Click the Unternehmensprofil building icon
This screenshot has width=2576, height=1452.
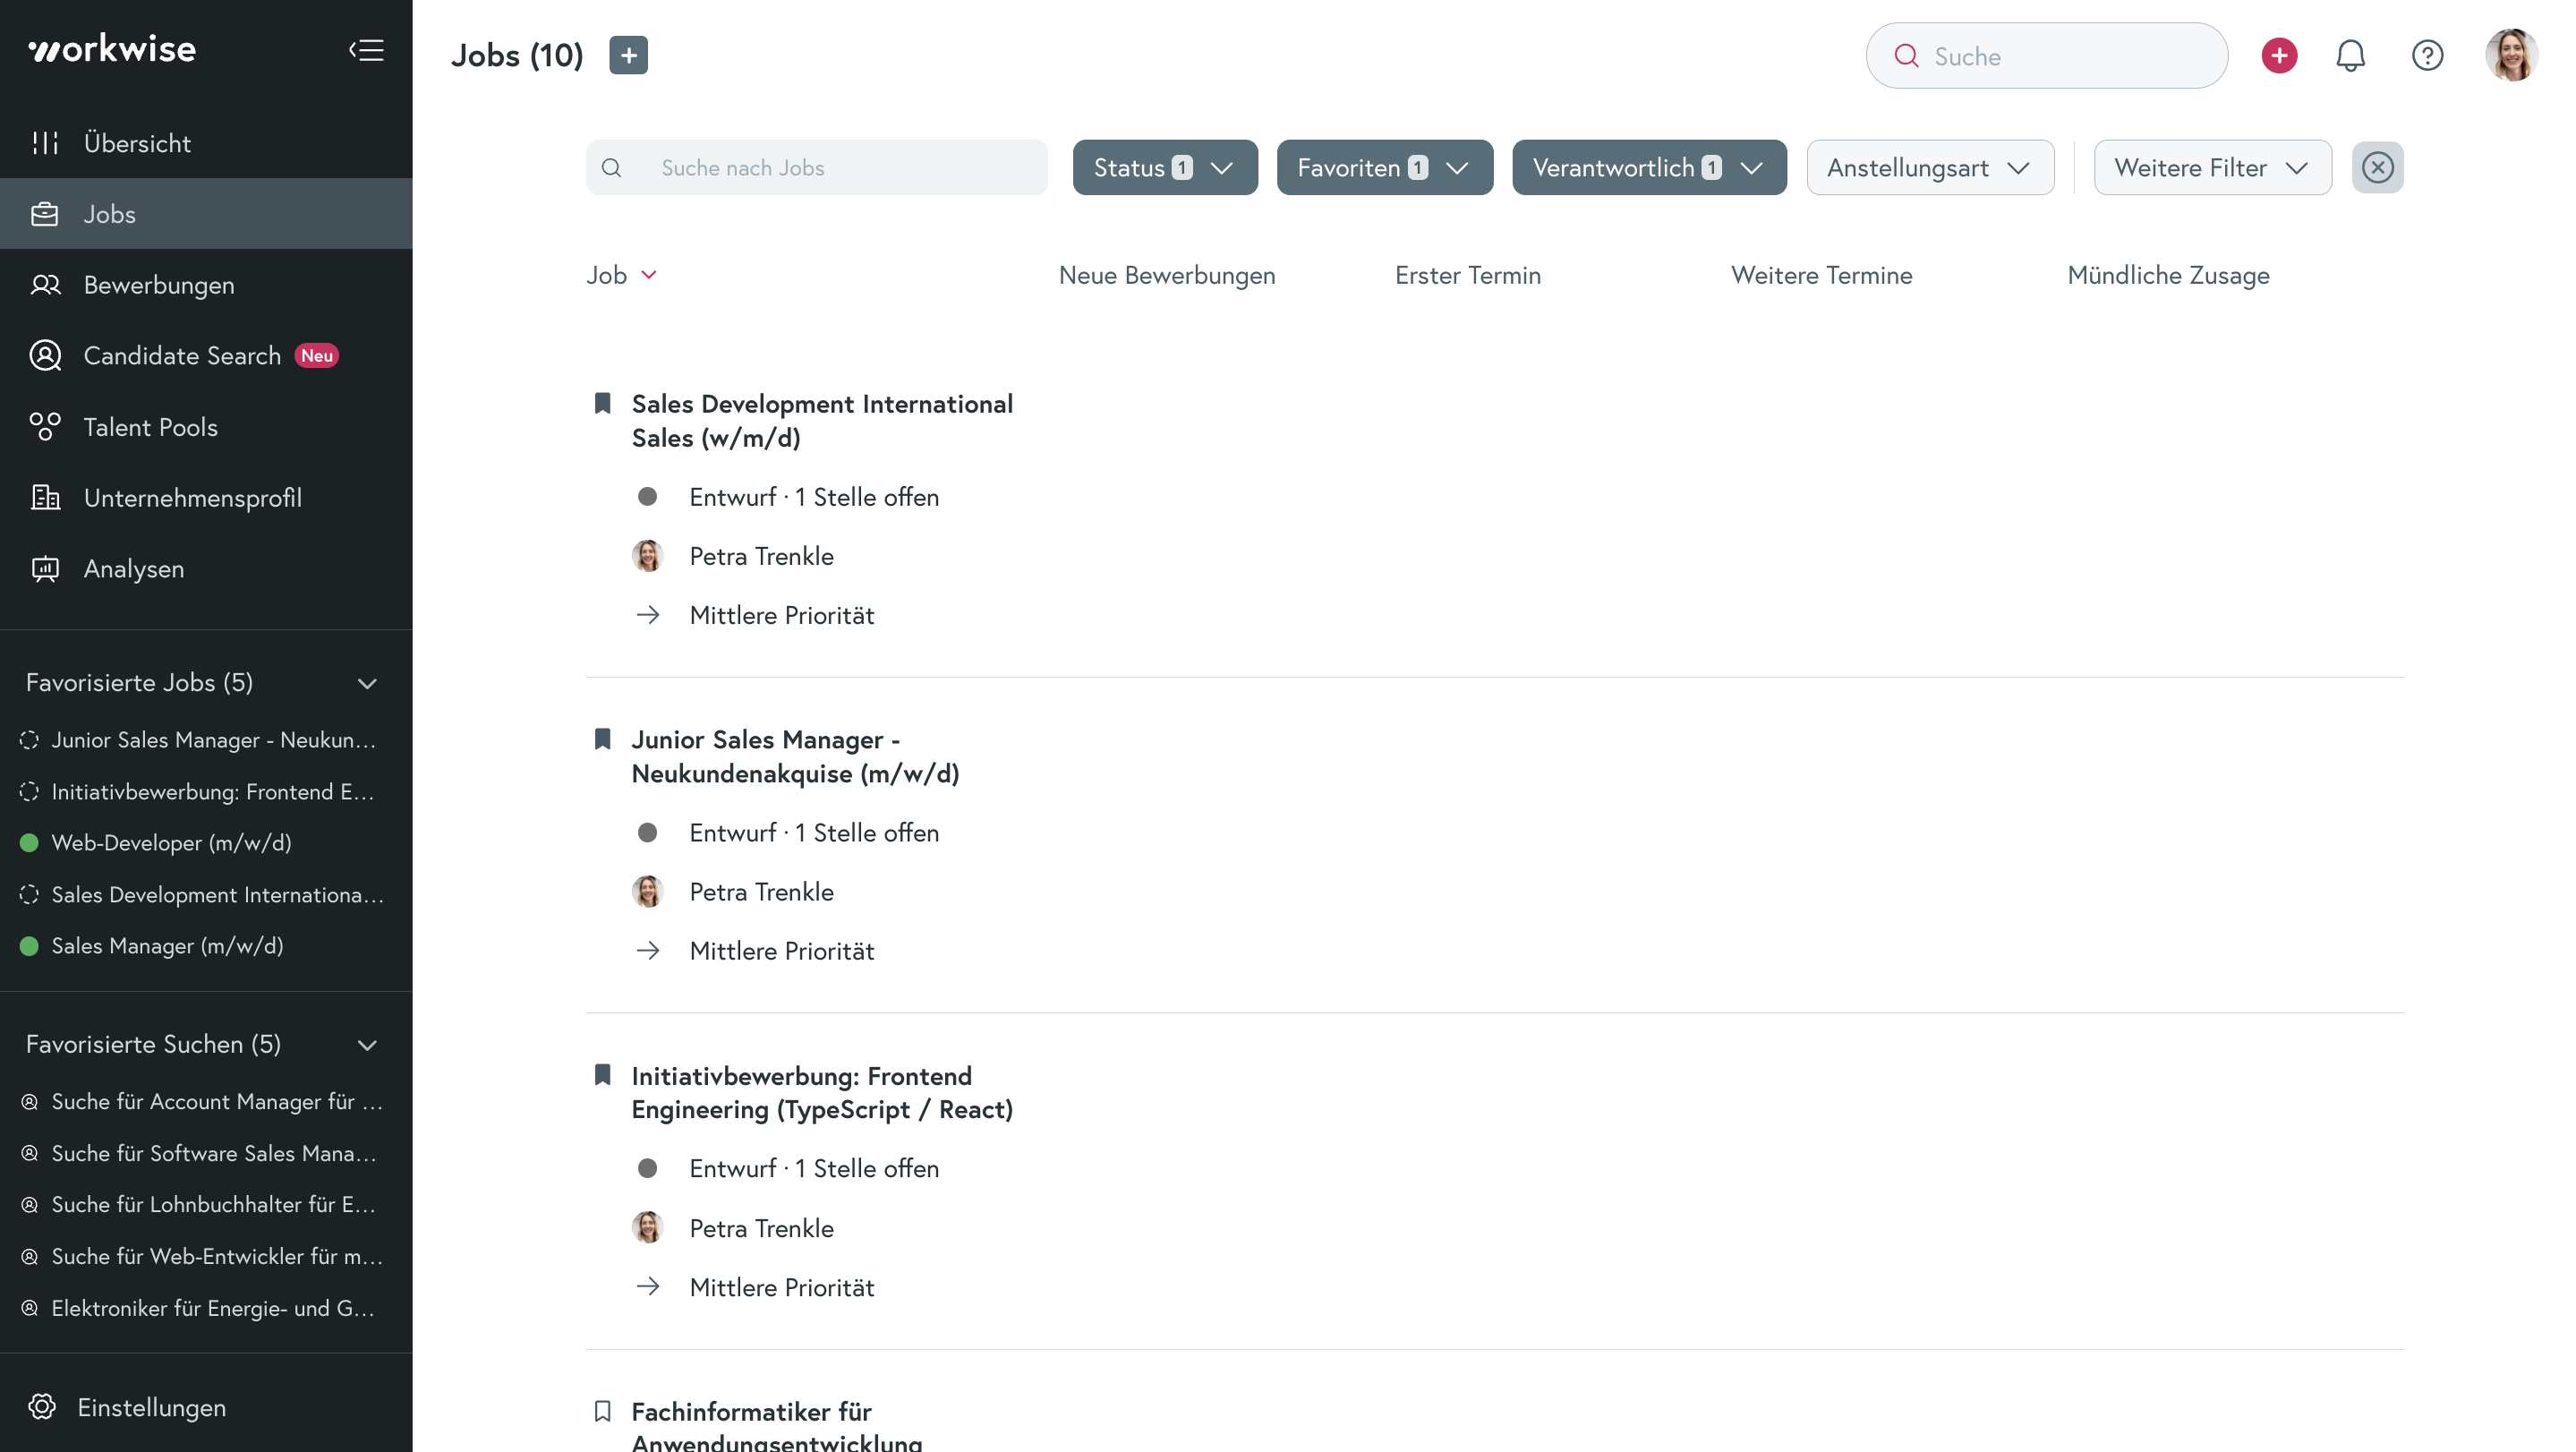tap(45, 498)
